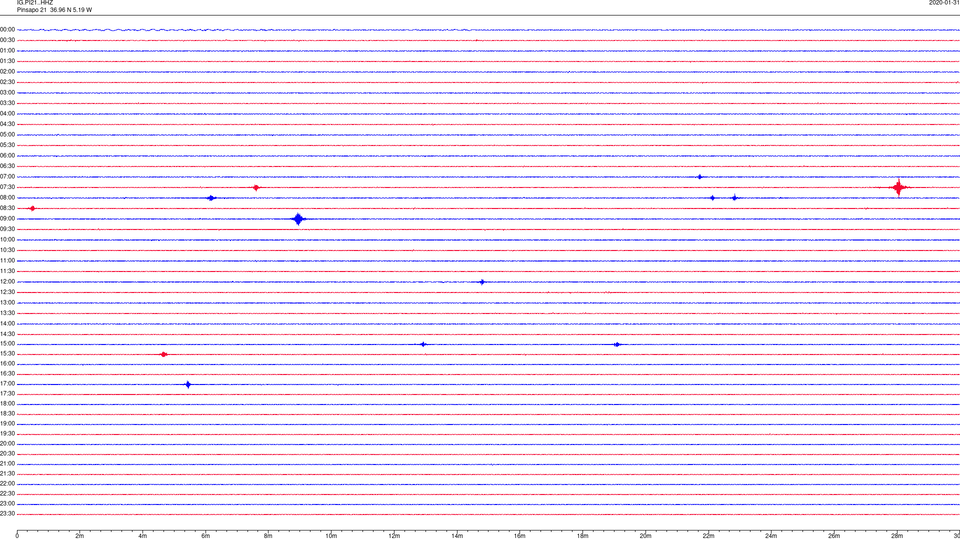Select the 21:30 row label

(7, 474)
